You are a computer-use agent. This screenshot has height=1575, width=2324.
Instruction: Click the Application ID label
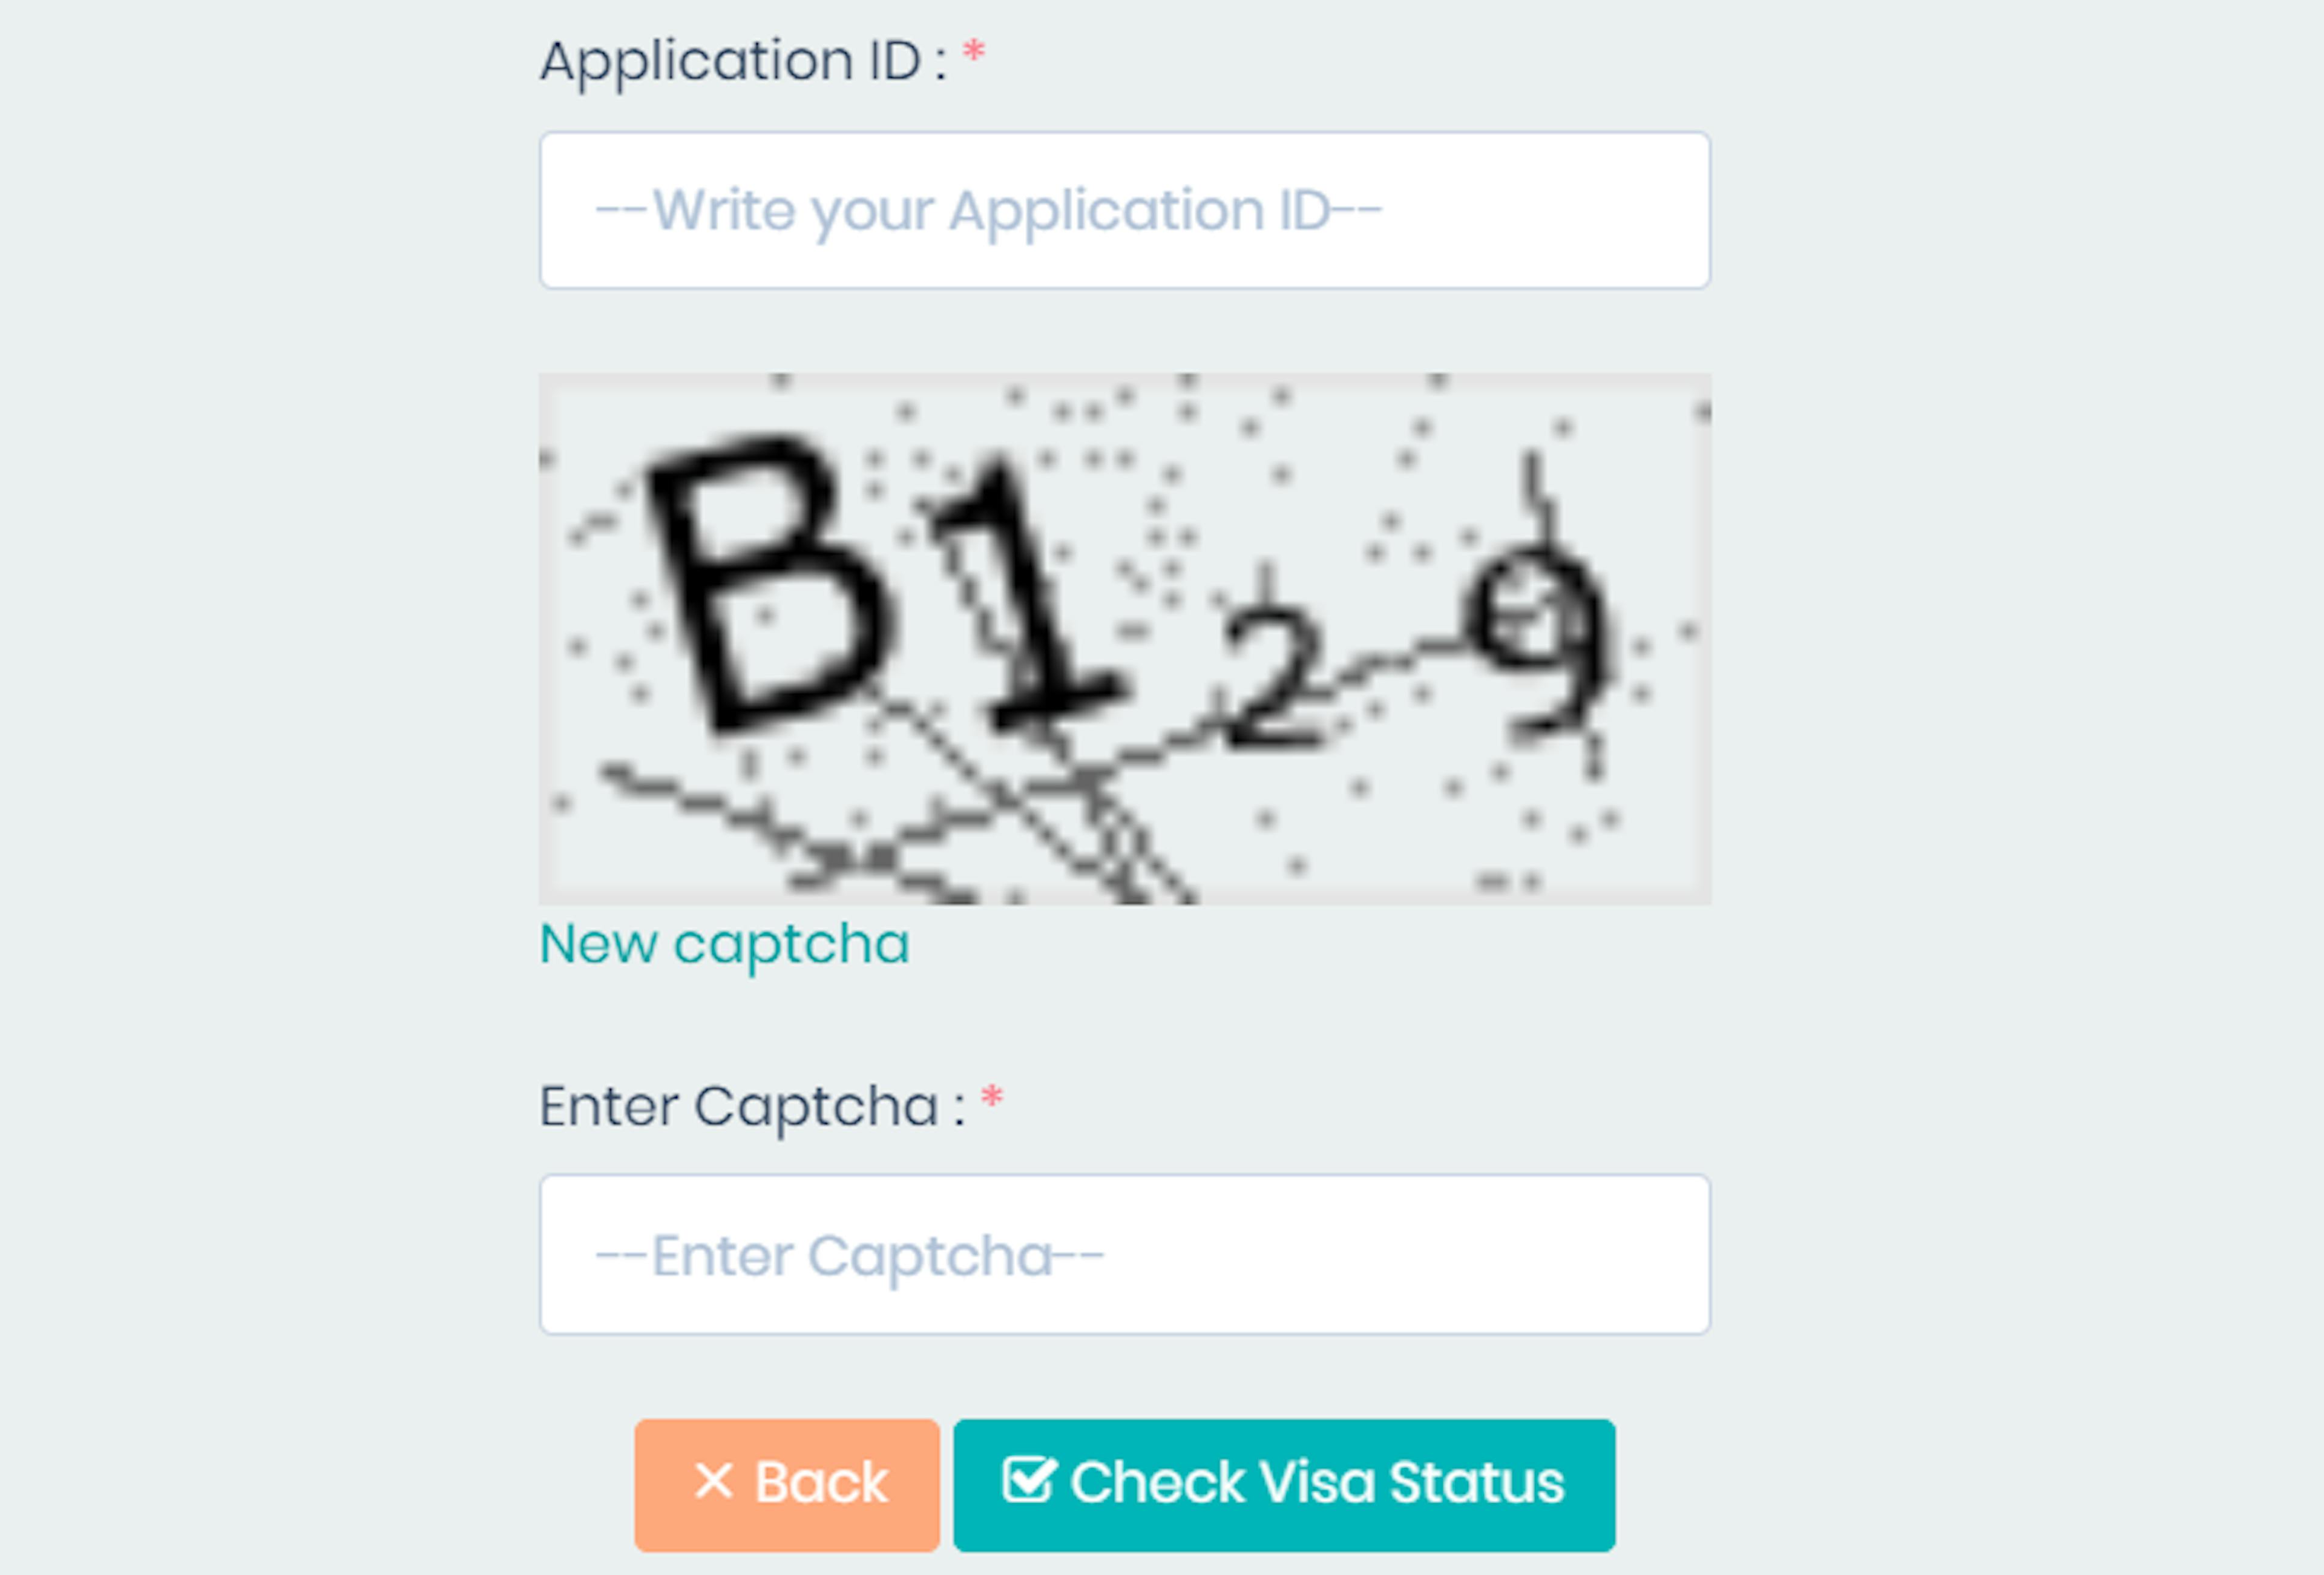coord(744,61)
